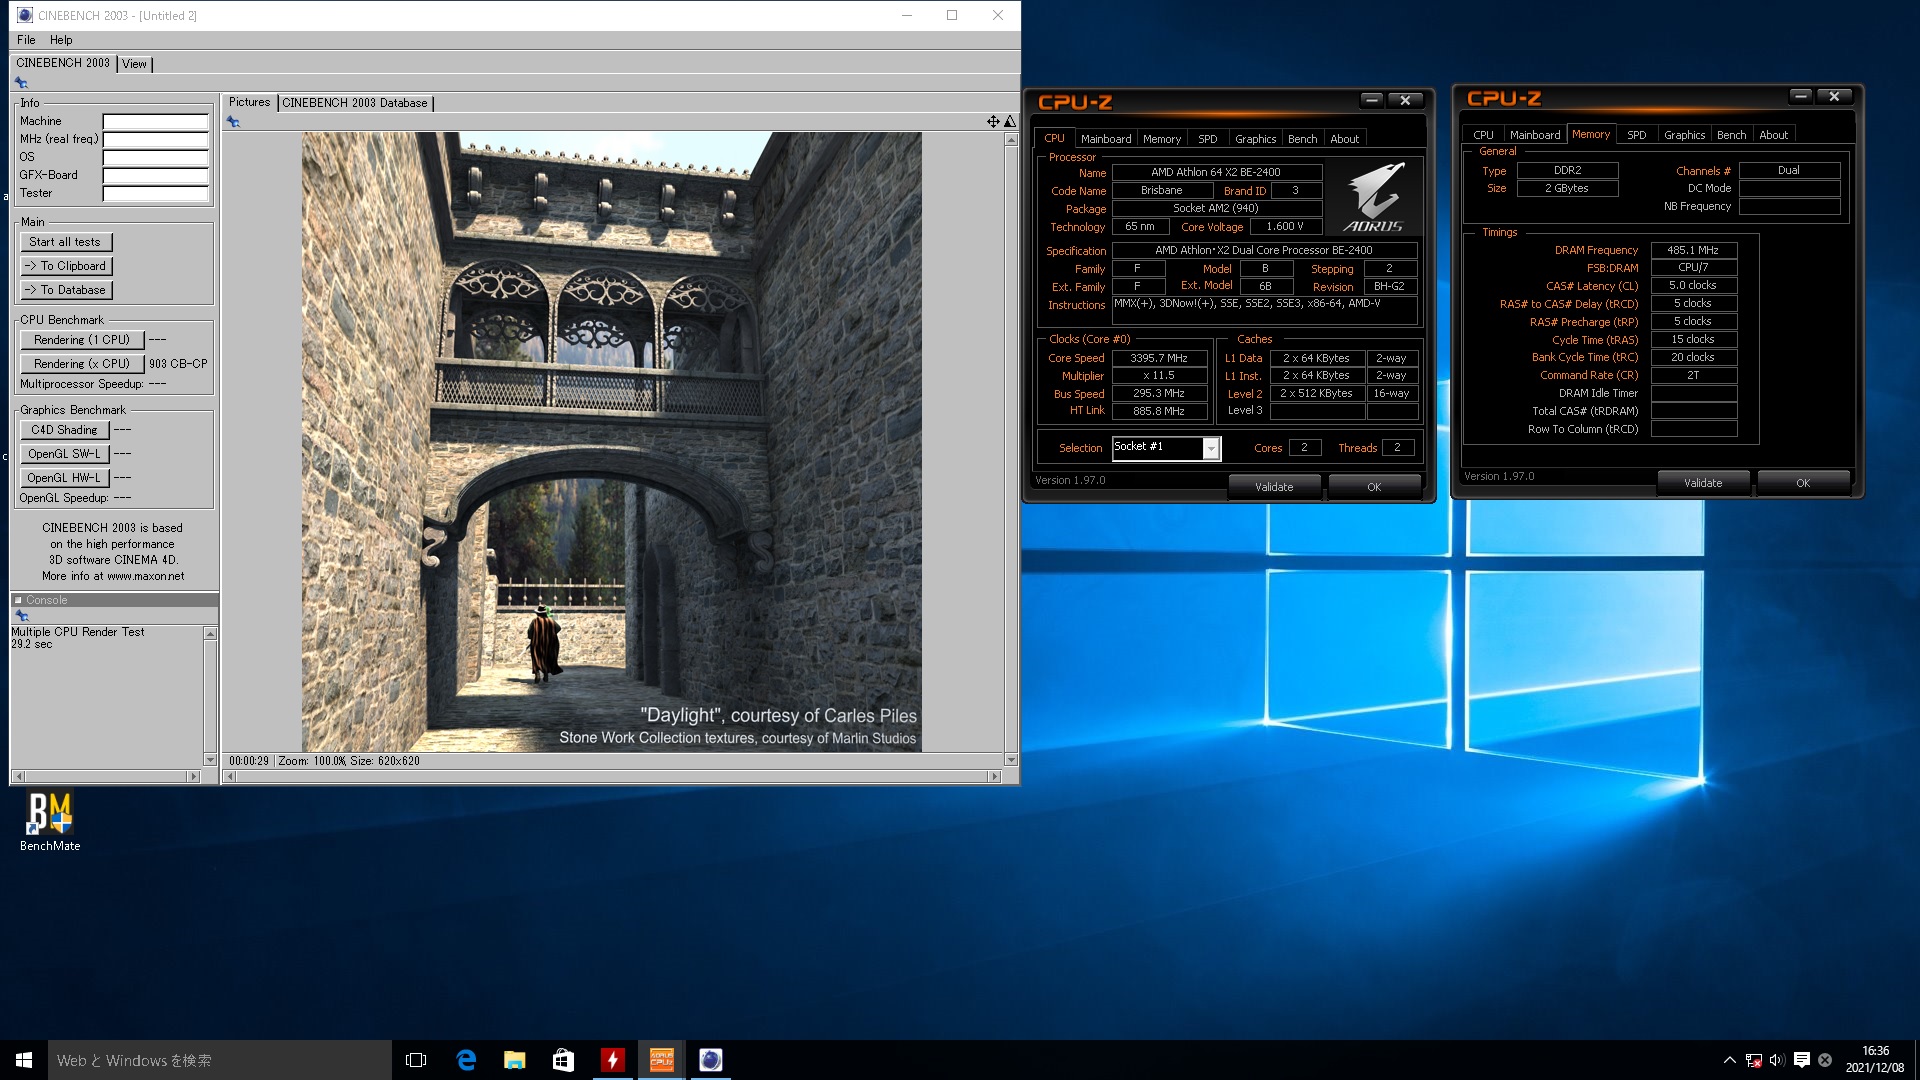Screen dimensions: 1920x1080
Task: Click the pin icon in Pictures panel
Action: click(233, 122)
